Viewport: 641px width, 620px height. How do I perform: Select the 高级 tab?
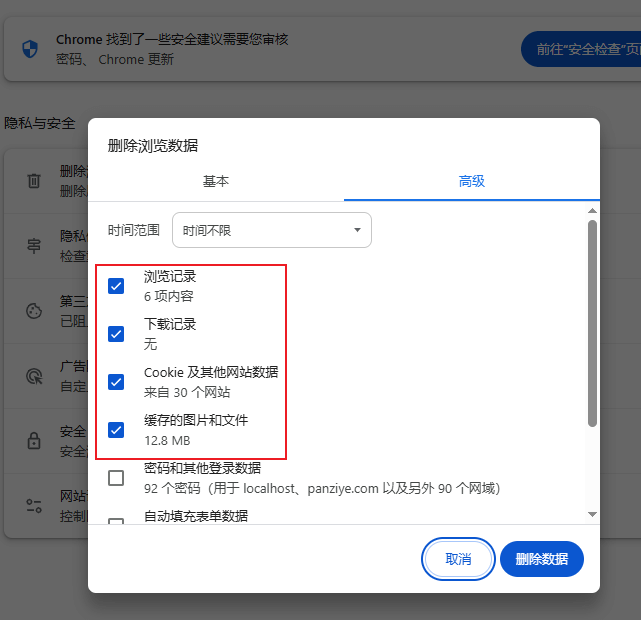click(472, 181)
